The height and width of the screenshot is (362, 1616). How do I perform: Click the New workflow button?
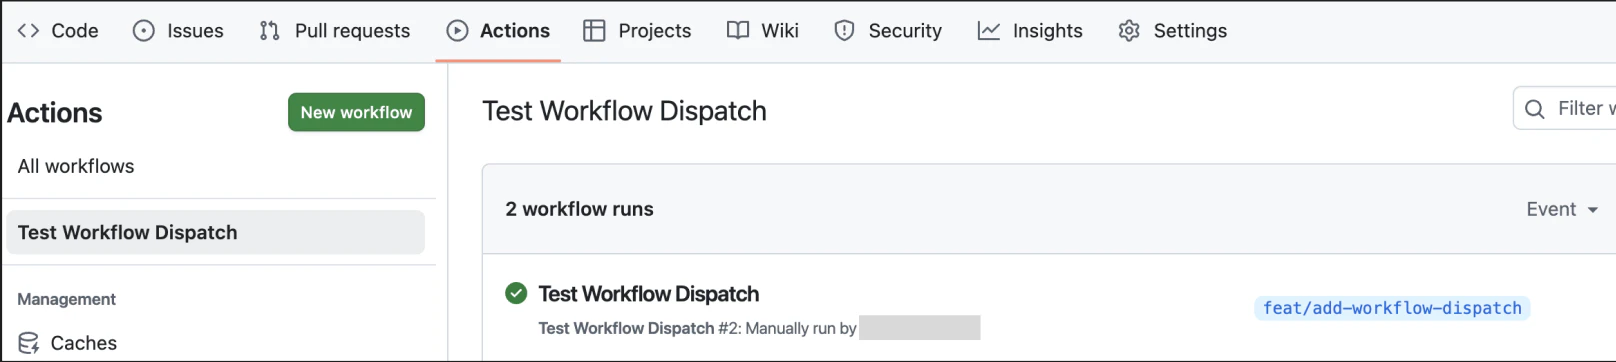(356, 112)
